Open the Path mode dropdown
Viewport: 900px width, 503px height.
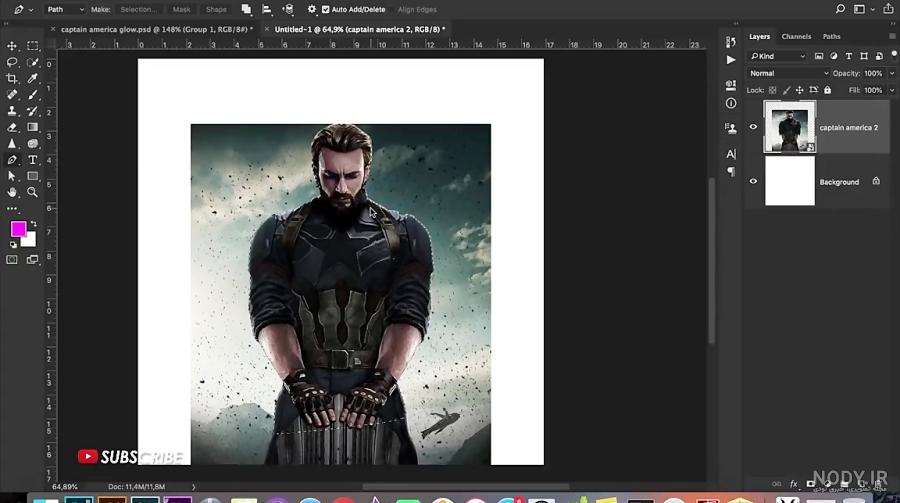[65, 9]
